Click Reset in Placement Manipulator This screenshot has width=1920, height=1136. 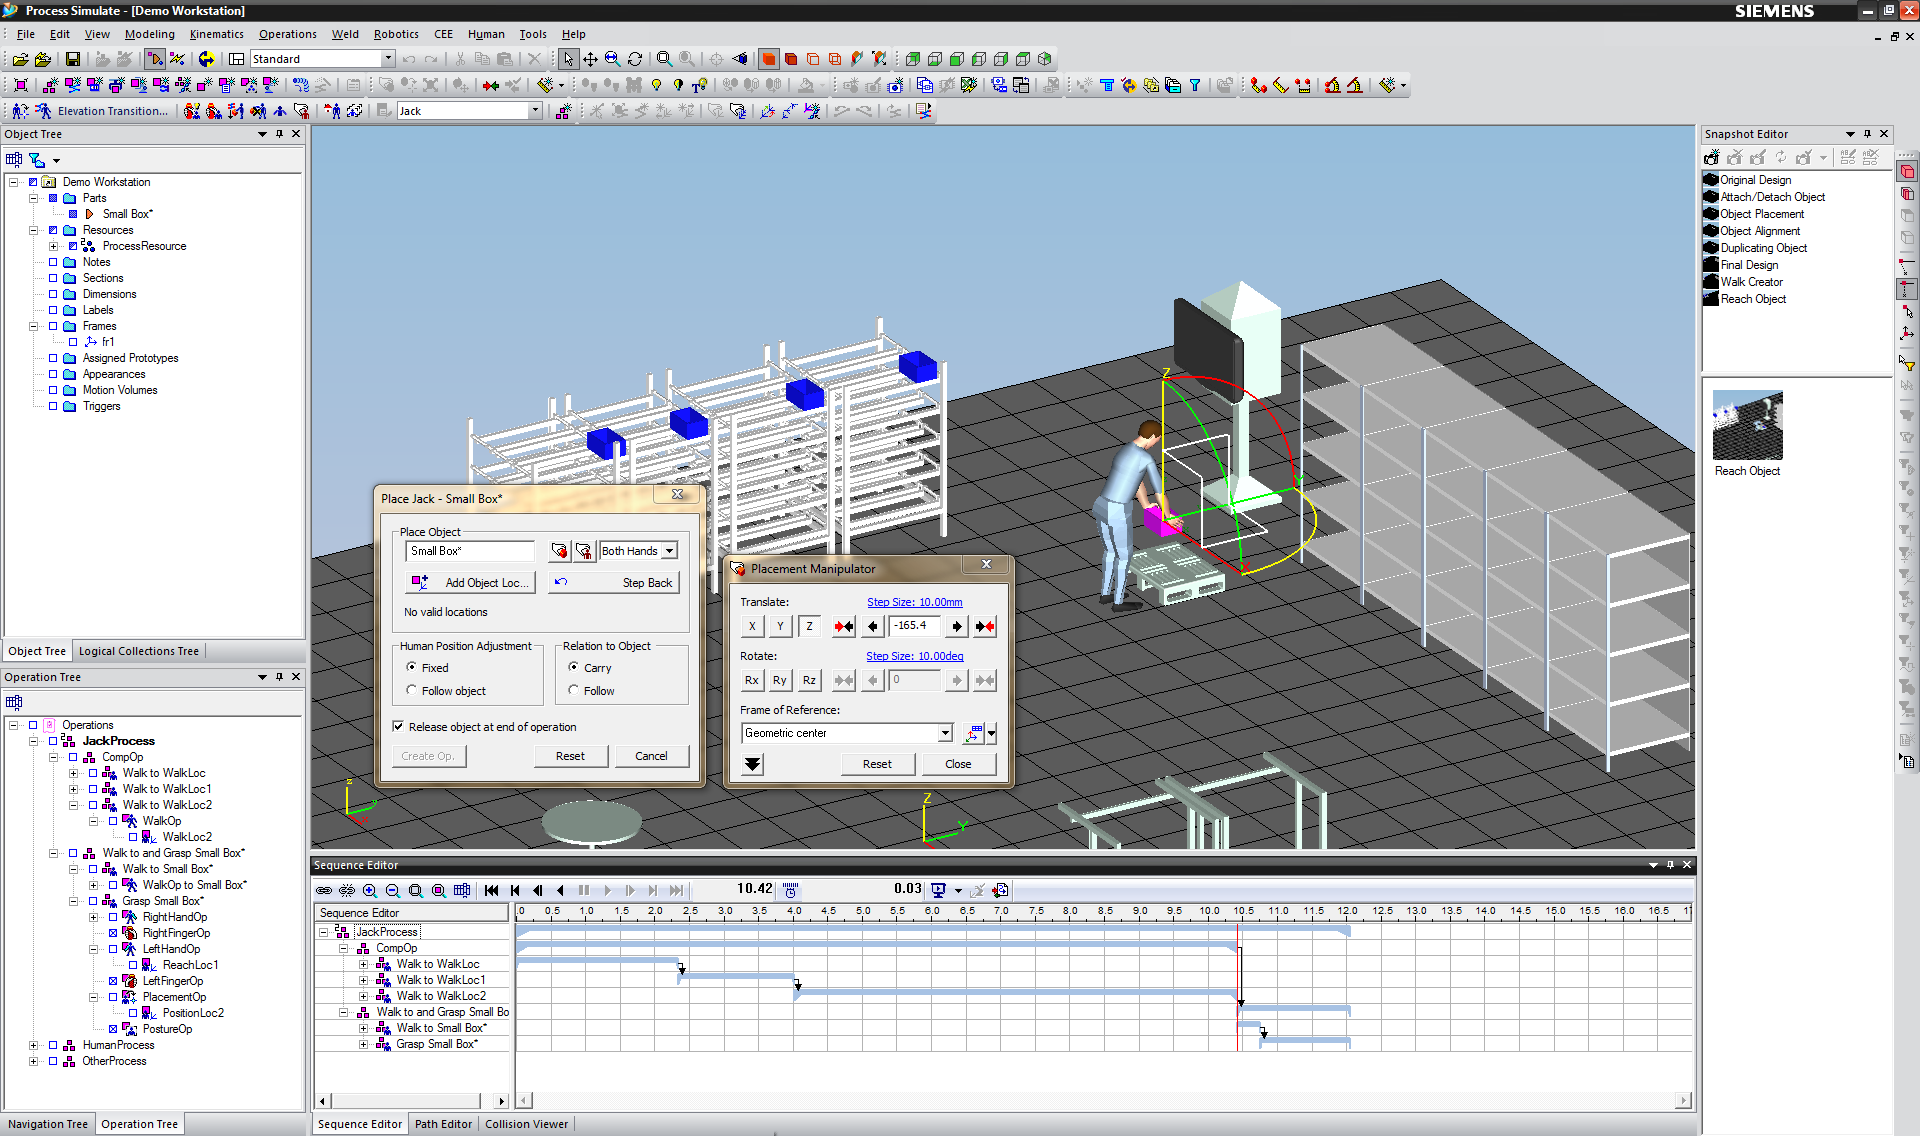point(877,764)
